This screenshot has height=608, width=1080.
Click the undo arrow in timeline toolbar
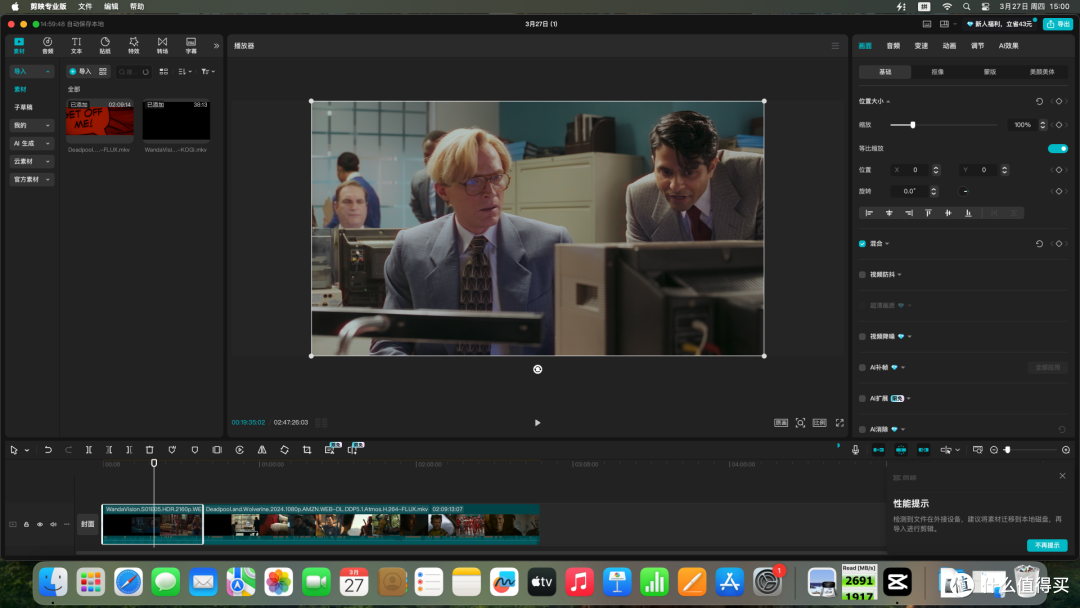[48, 450]
